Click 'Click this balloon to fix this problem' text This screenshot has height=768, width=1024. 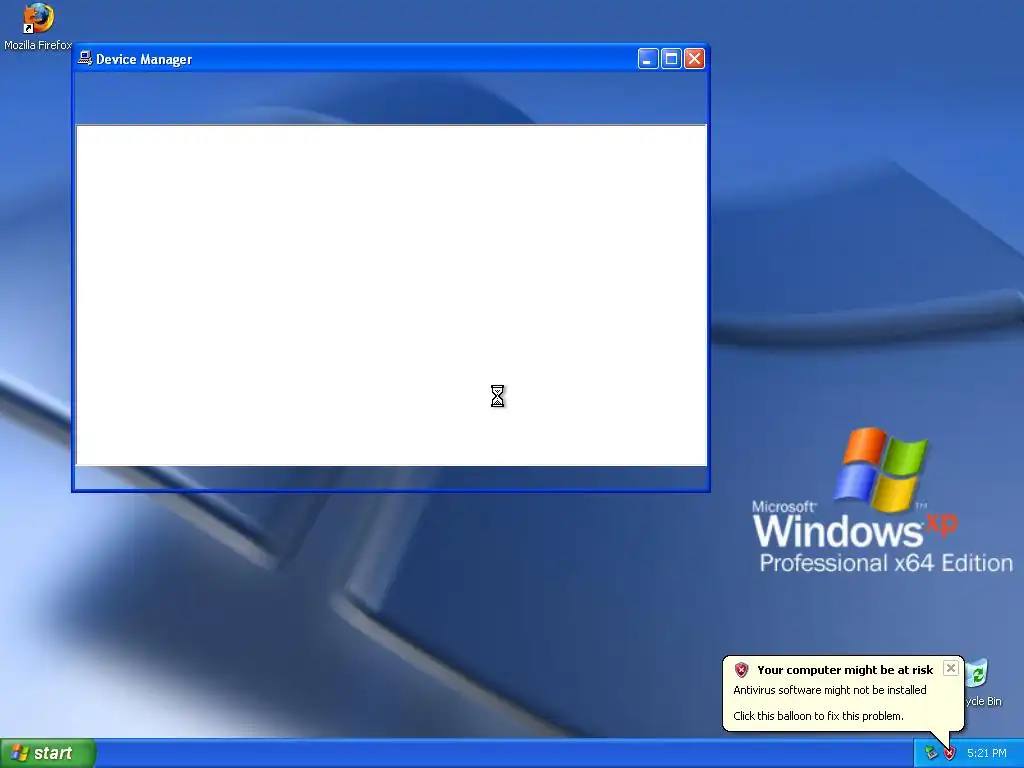coord(818,716)
